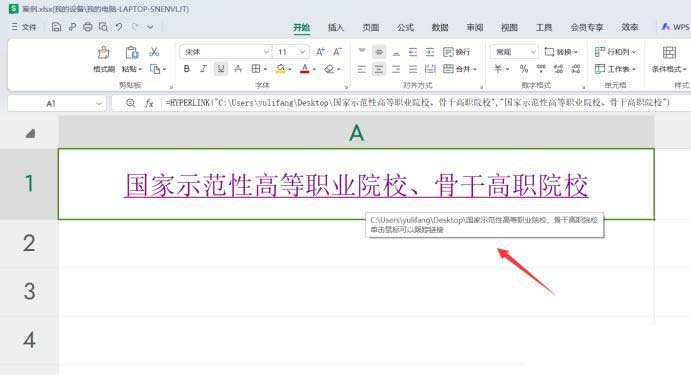The height and width of the screenshot is (375, 691).
Task: Apply thousands separator style
Action: tap(541, 69)
